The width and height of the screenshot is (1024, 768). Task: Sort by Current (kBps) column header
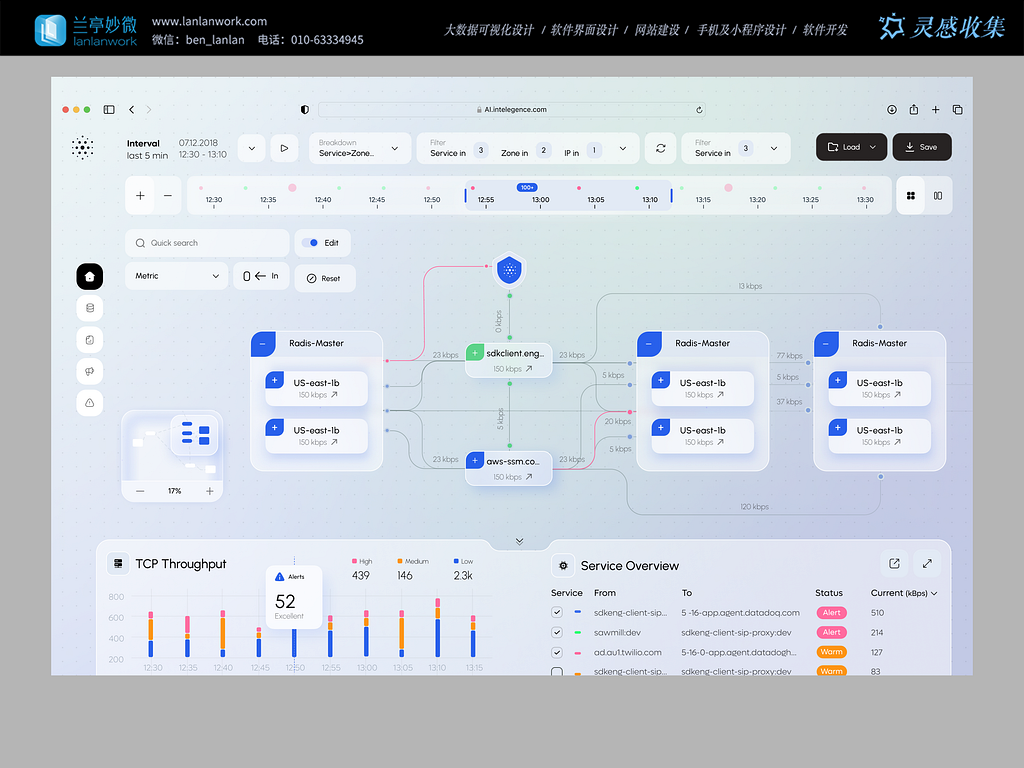click(904, 593)
